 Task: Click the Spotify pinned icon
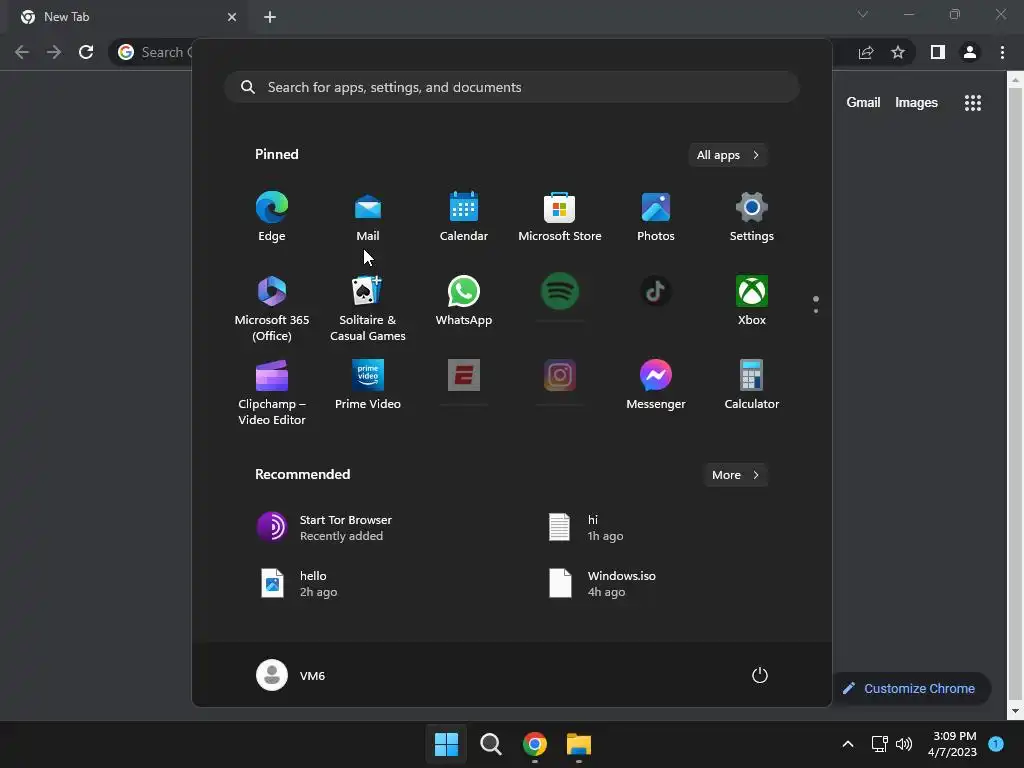click(560, 291)
